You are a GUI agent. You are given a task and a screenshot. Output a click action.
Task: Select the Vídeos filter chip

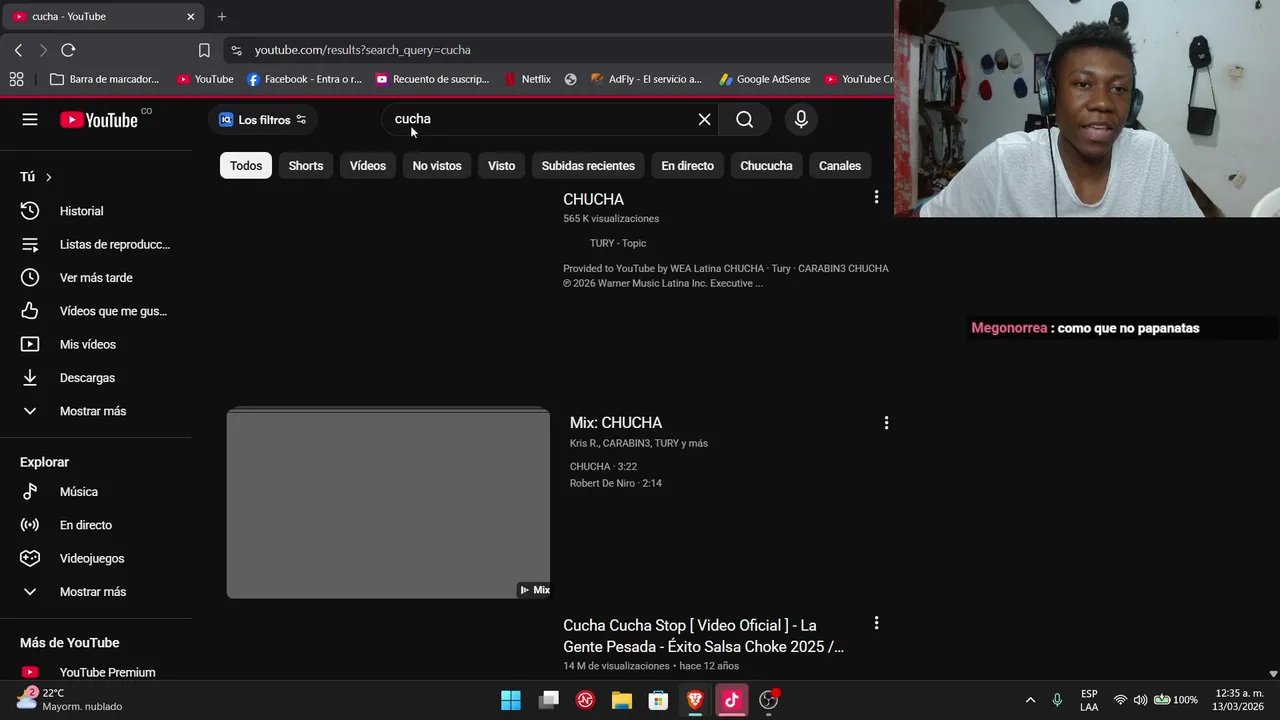click(368, 166)
